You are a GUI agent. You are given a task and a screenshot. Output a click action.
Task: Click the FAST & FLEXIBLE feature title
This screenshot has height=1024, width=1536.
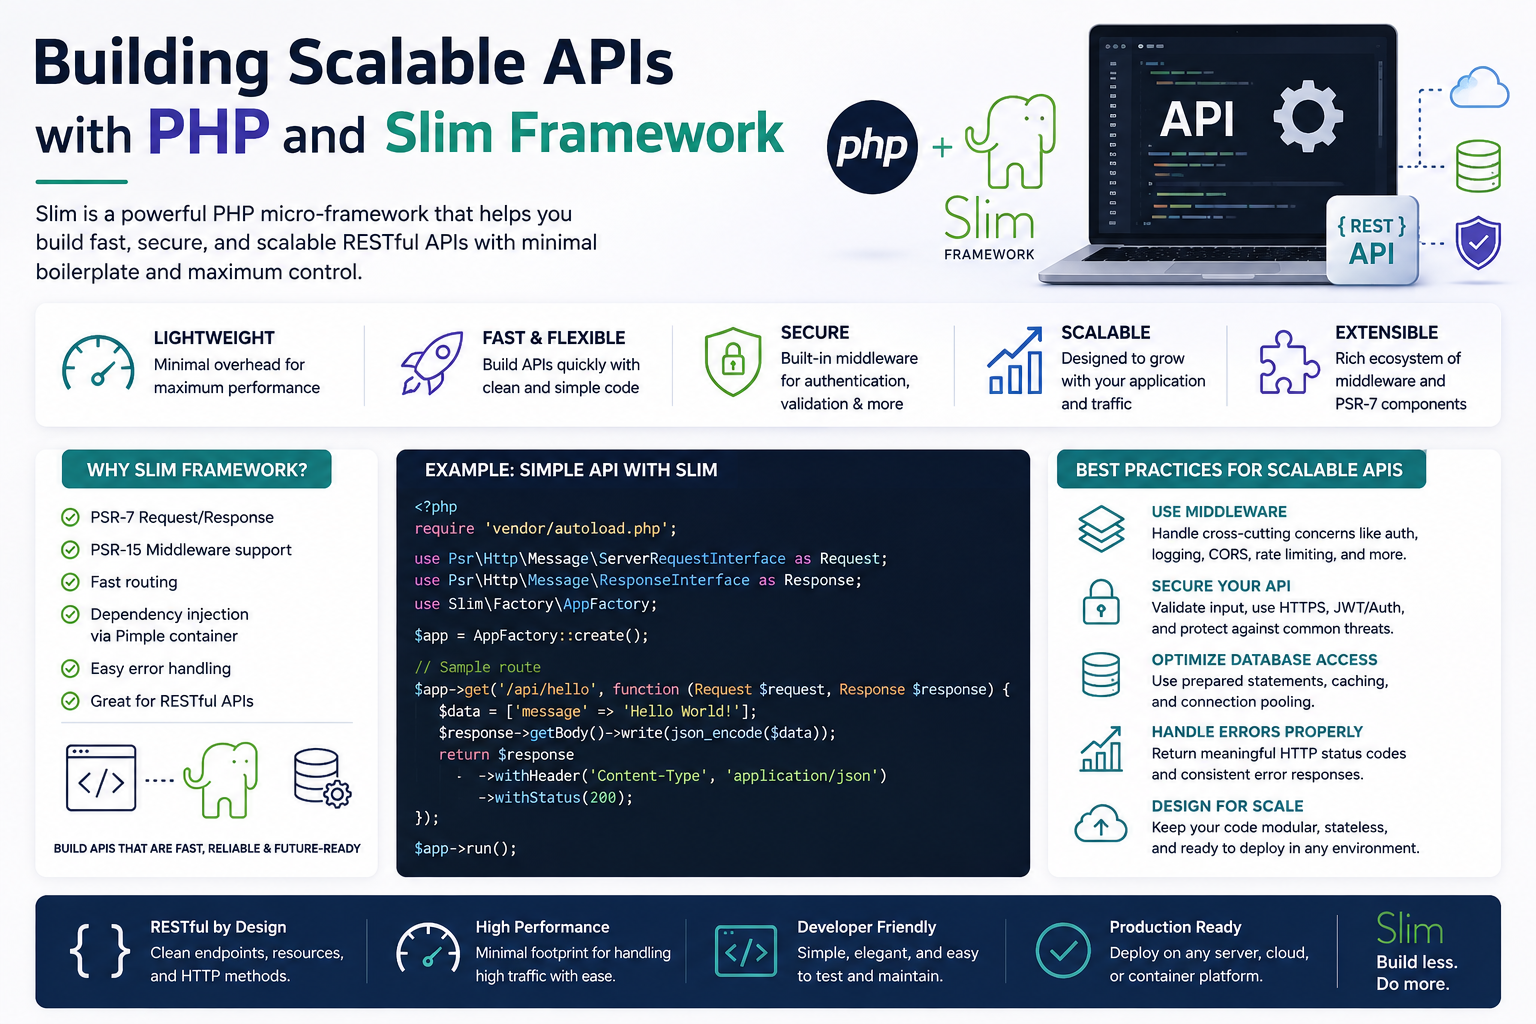[554, 338]
